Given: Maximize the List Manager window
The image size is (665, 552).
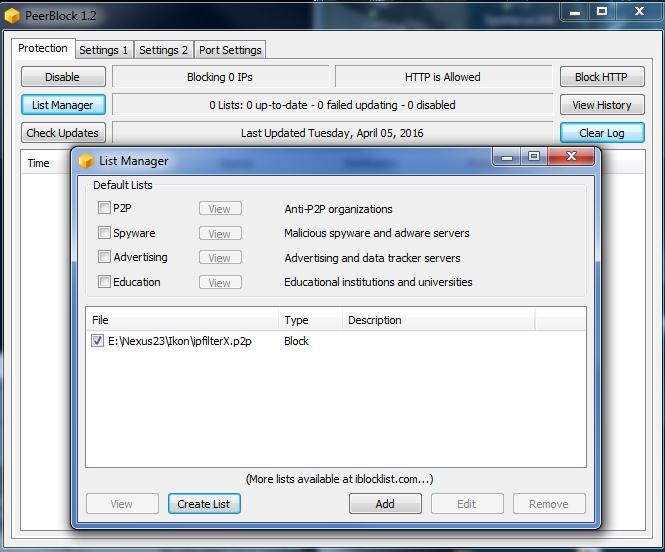Looking at the screenshot, I should coord(534,156).
